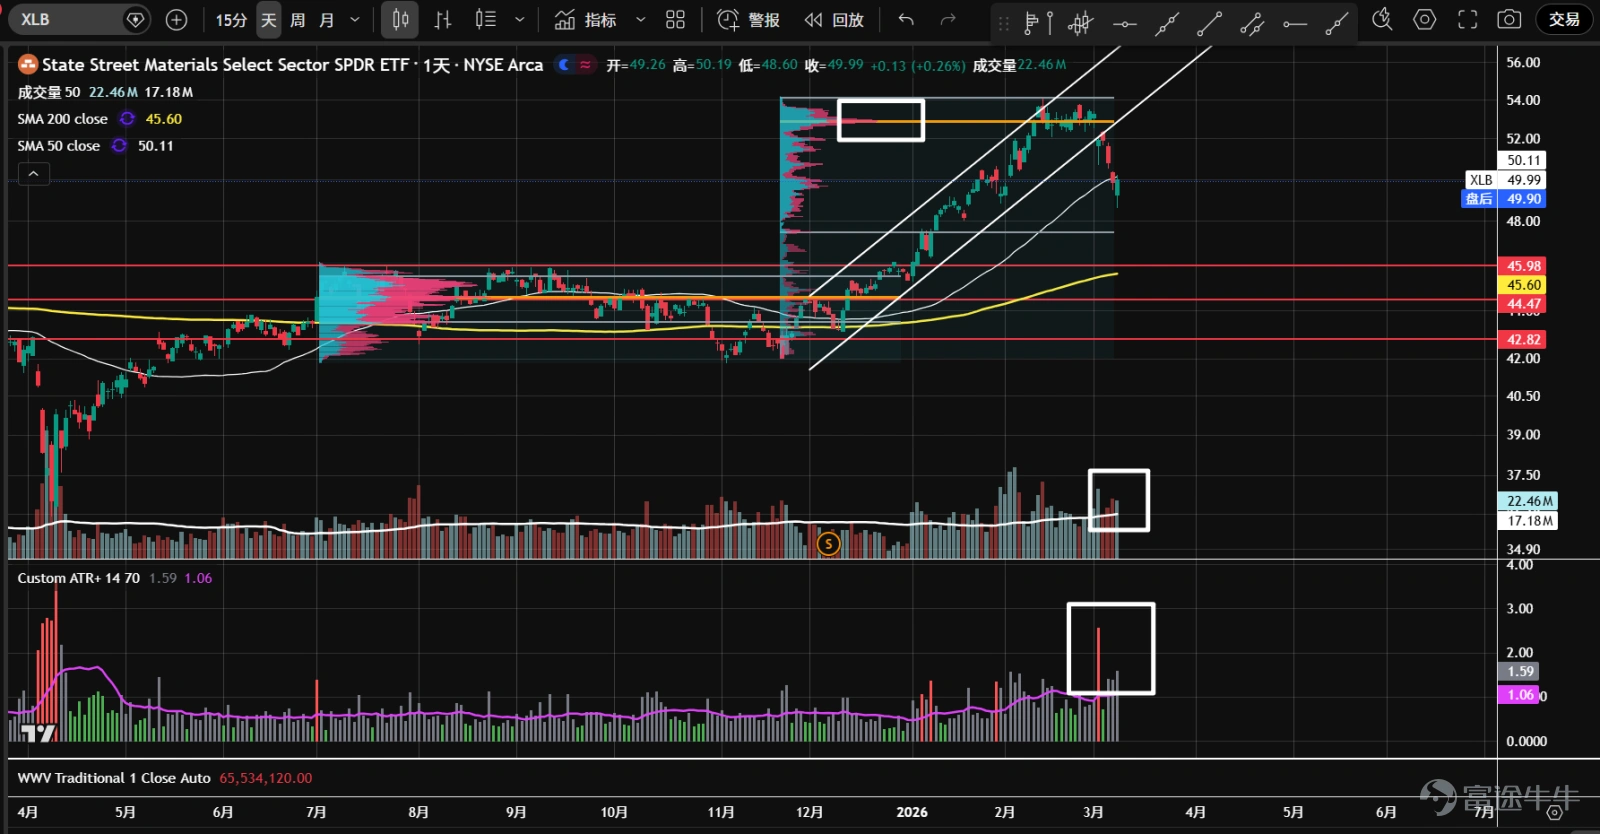Click the 42.82 red price label
Screen dimensions: 1600x834
(x=1523, y=340)
